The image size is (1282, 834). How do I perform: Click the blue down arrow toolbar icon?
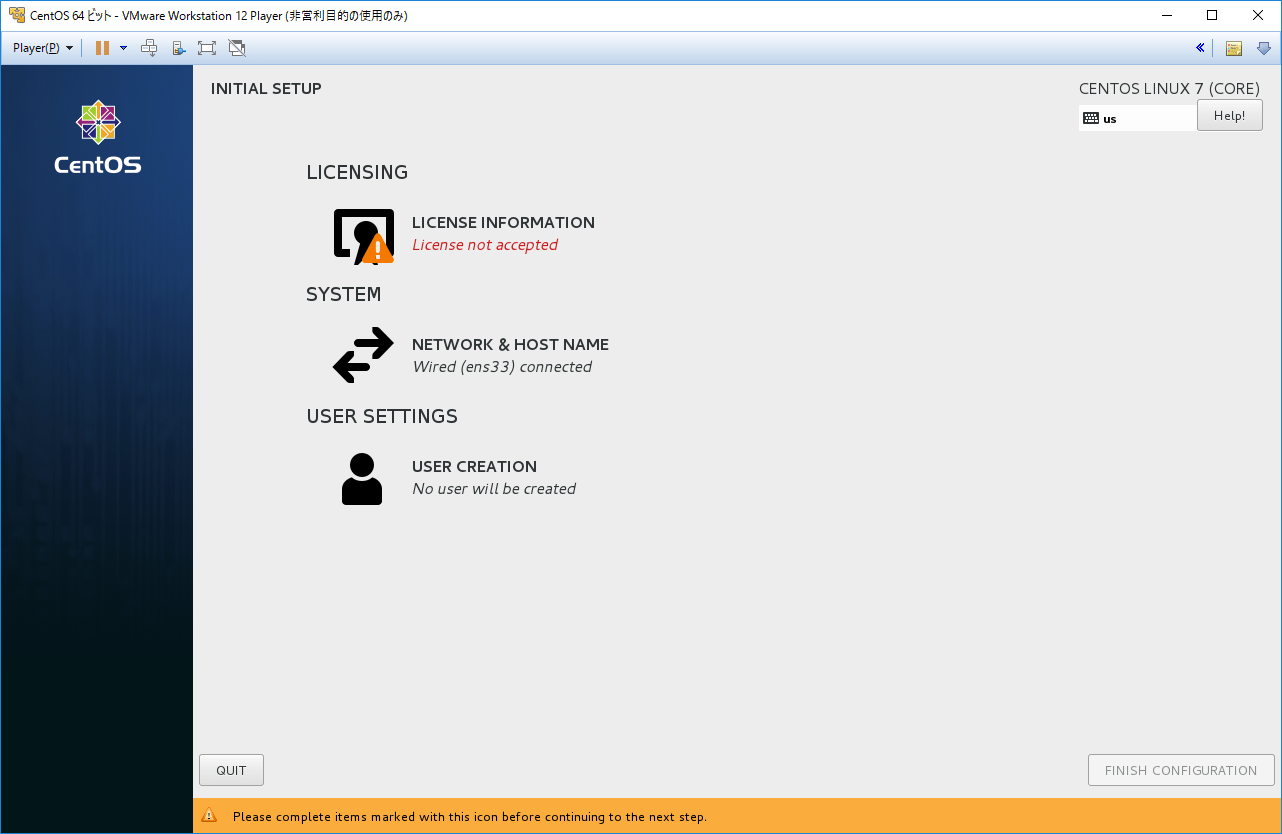coord(1264,48)
